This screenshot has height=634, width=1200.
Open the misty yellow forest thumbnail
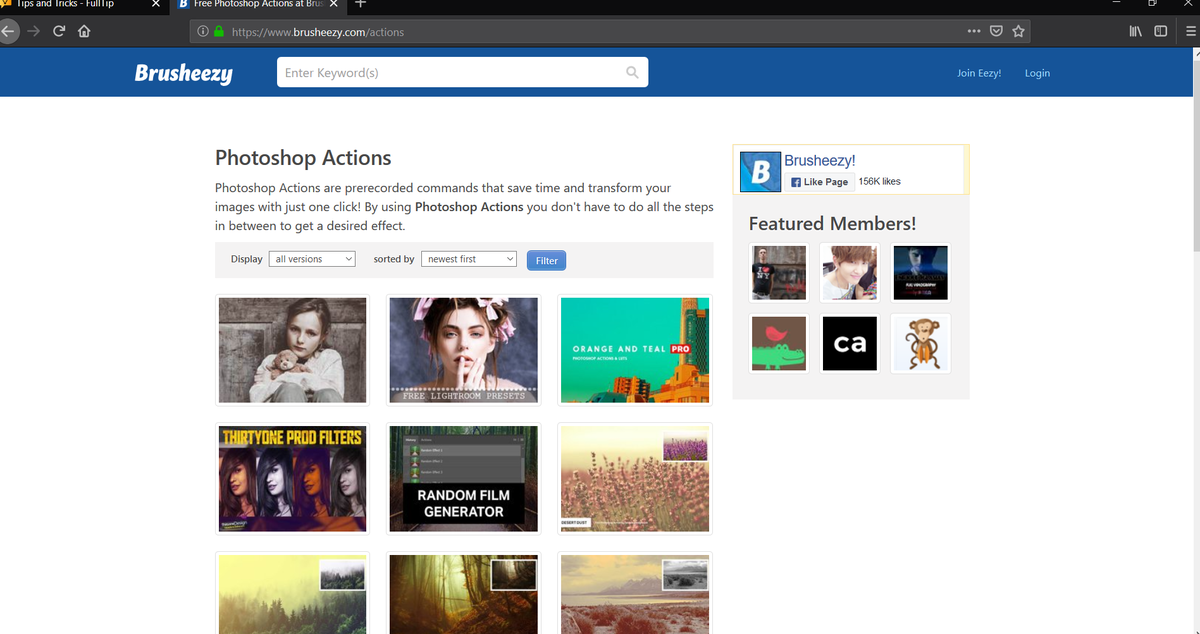[292, 593]
